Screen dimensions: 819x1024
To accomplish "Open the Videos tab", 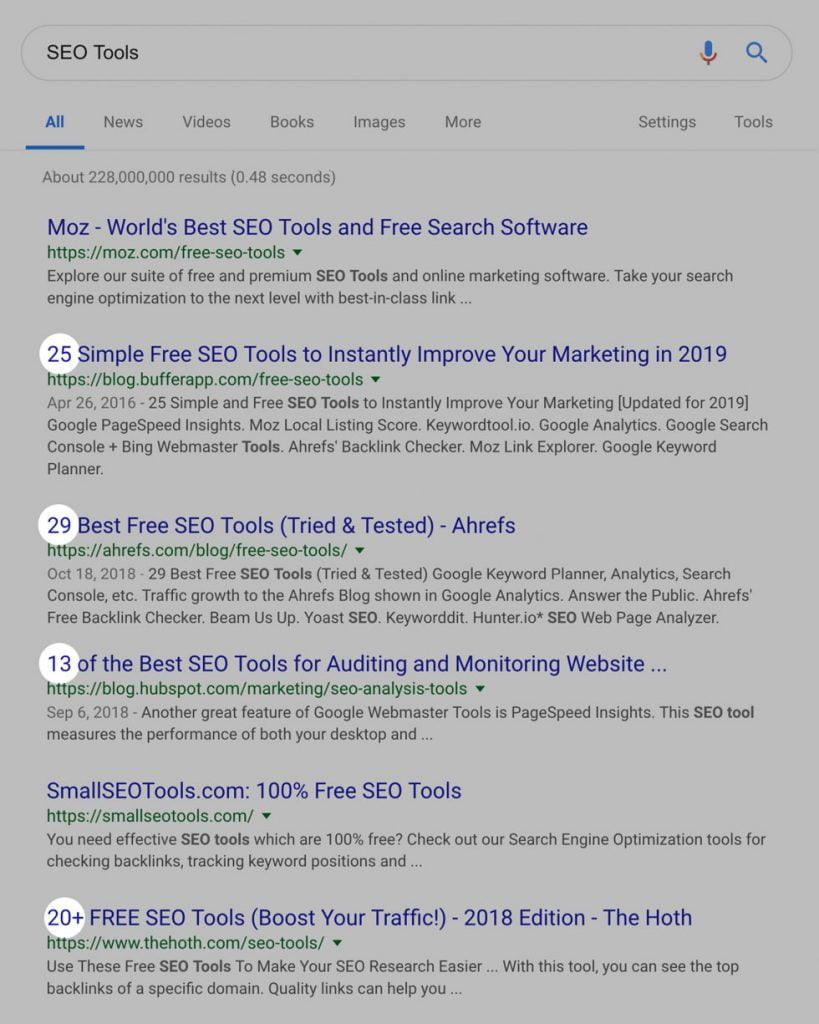I will (206, 122).
